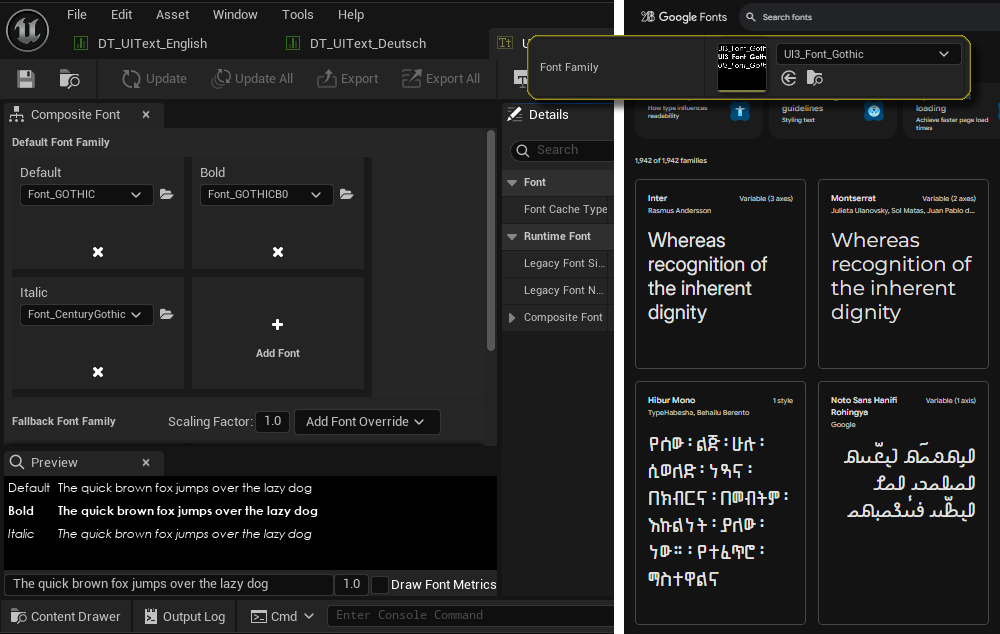Click the styling text guidelines card icon
This screenshot has width=1000, height=634.
tap(874, 112)
